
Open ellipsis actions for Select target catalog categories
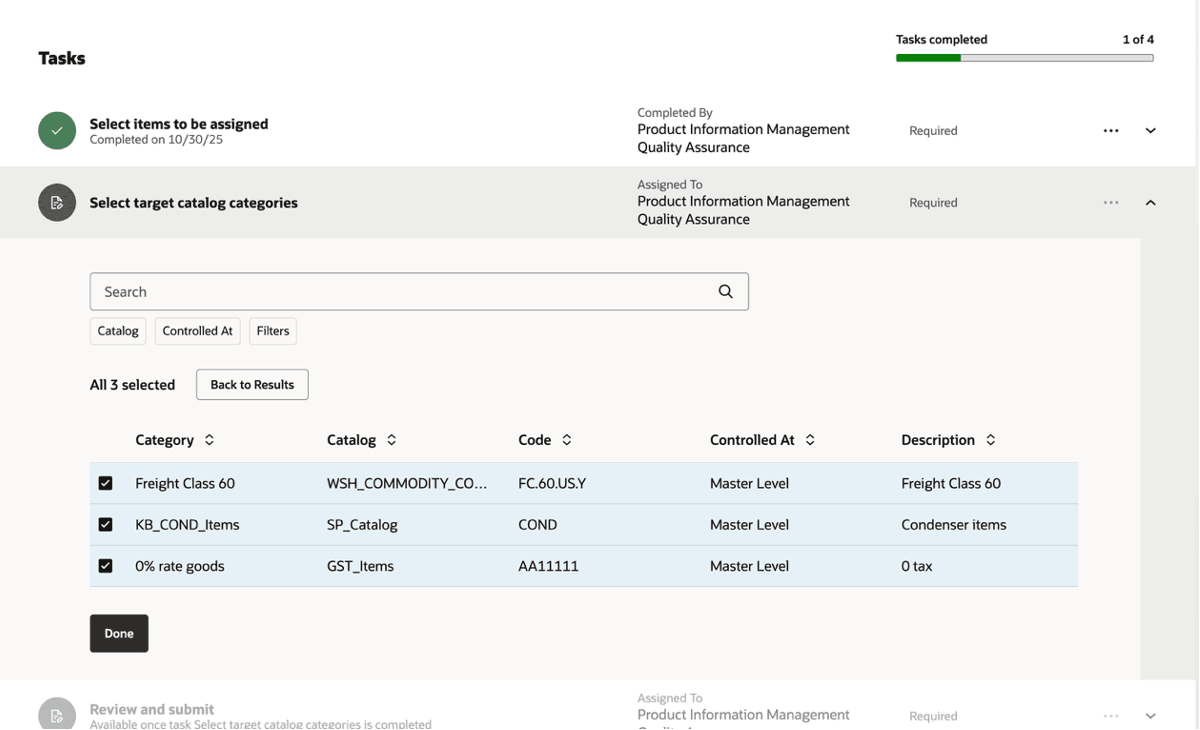click(1110, 202)
